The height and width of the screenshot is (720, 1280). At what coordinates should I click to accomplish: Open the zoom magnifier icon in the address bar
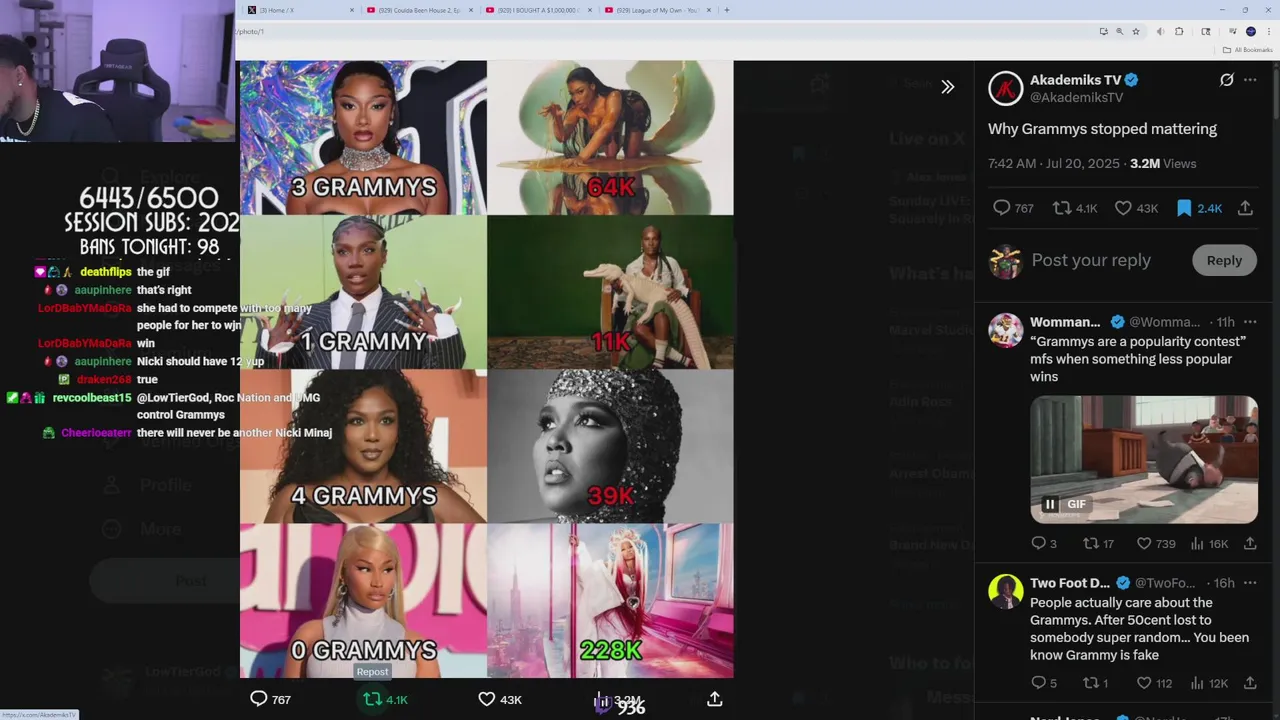[x=1120, y=31]
